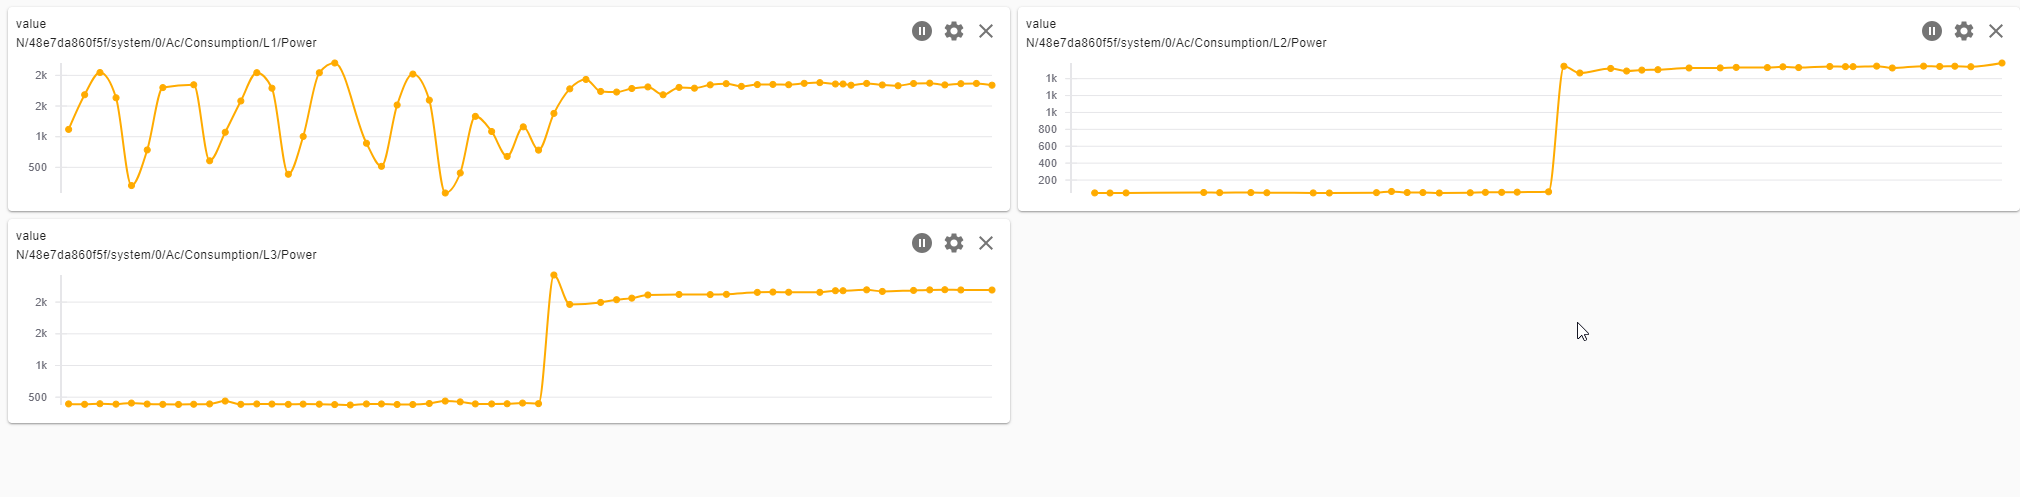Click the L3/Power topic path label
The width and height of the screenshot is (2020, 497).
click(x=166, y=255)
